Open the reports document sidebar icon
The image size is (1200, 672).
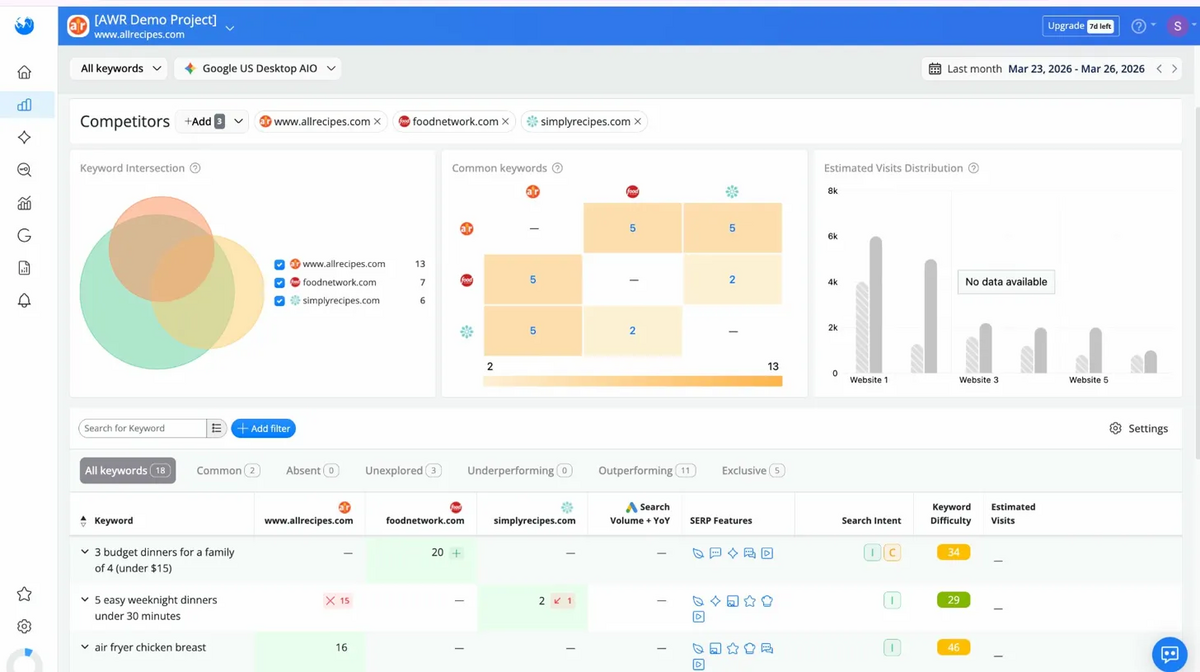pos(24,268)
